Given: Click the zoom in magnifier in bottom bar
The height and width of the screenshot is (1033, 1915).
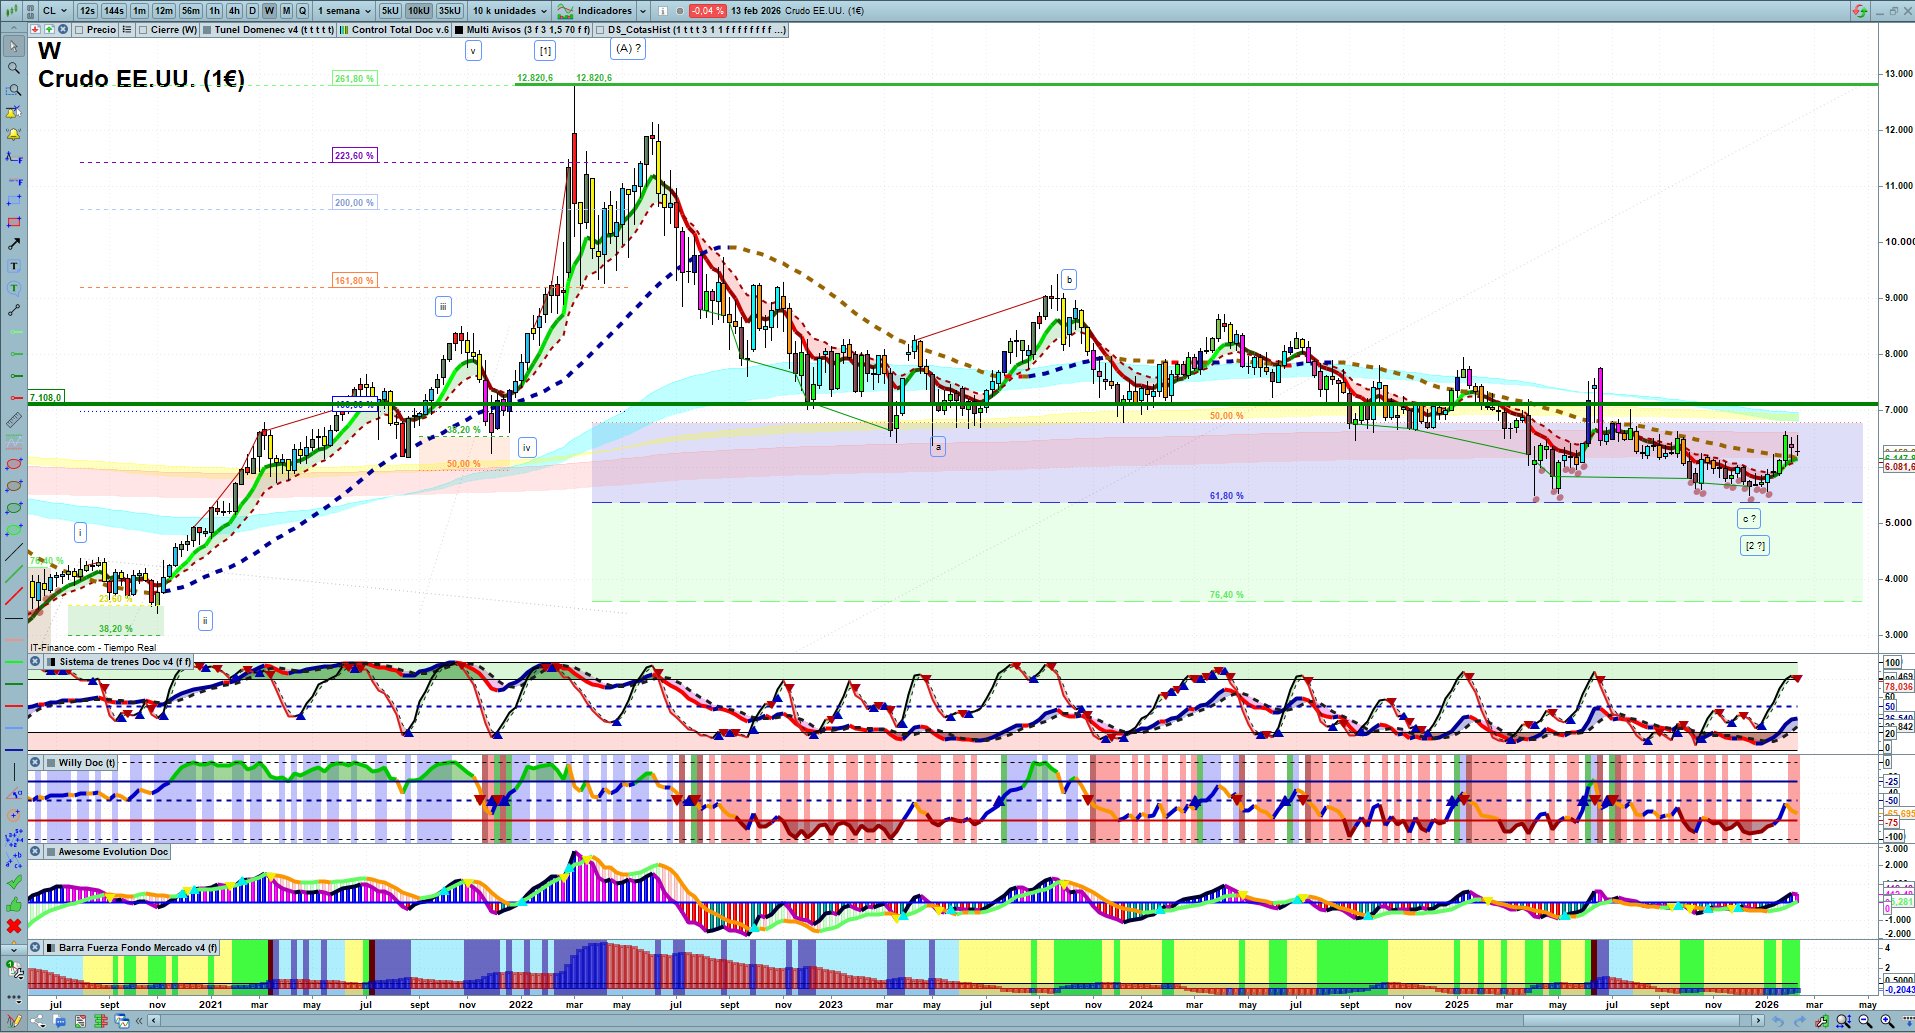Looking at the screenshot, I should (1887, 1021).
